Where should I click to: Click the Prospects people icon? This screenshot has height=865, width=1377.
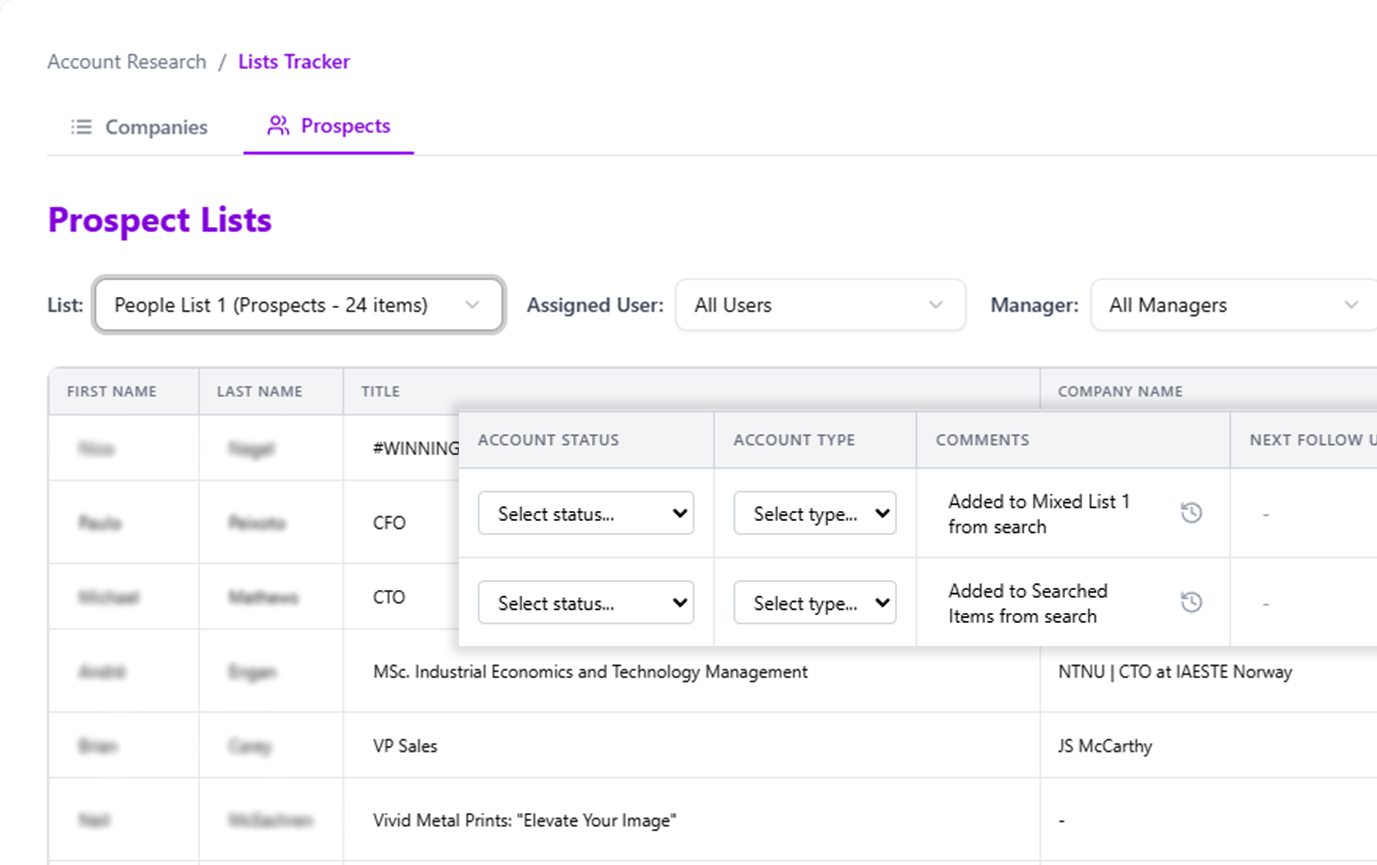tap(277, 126)
